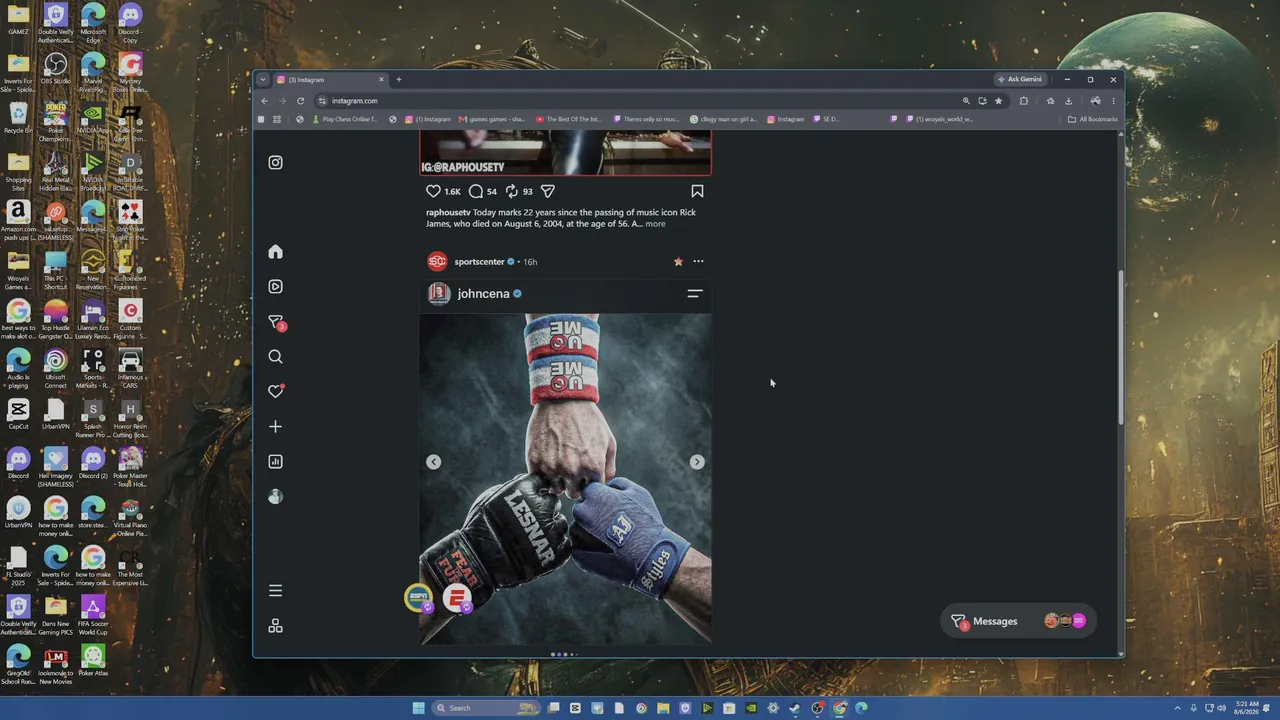This screenshot has width=1280, height=720.
Task: Create a new post with the plus icon
Action: coord(275,427)
